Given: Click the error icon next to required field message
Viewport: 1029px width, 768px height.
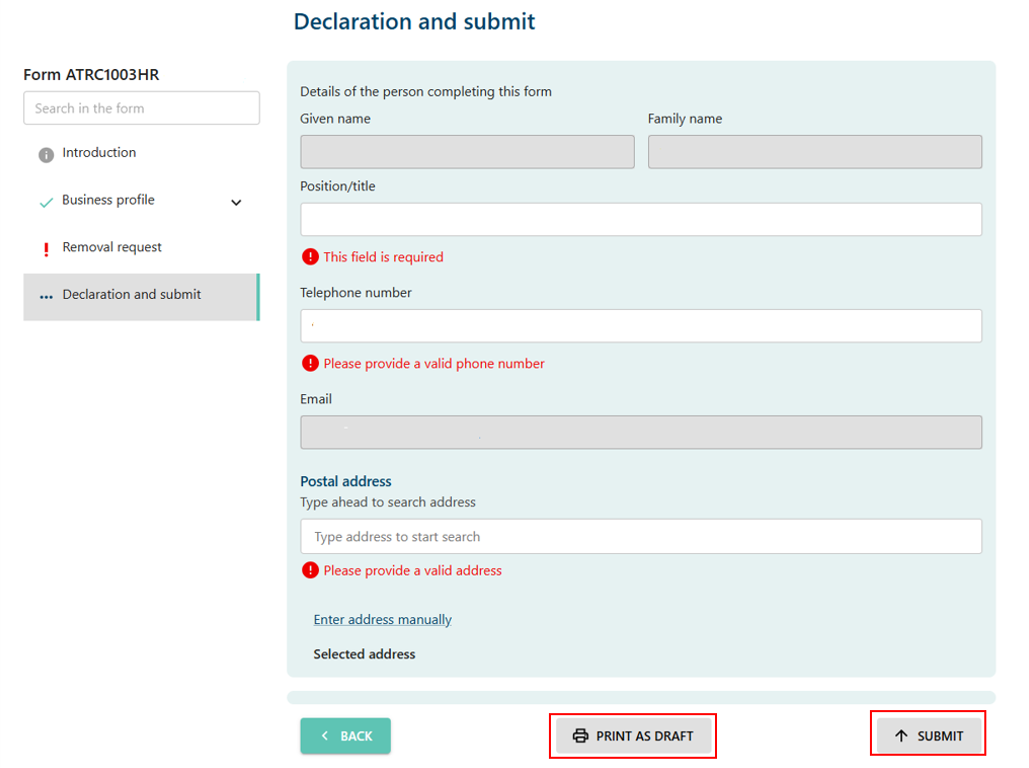Looking at the screenshot, I should click(x=309, y=257).
